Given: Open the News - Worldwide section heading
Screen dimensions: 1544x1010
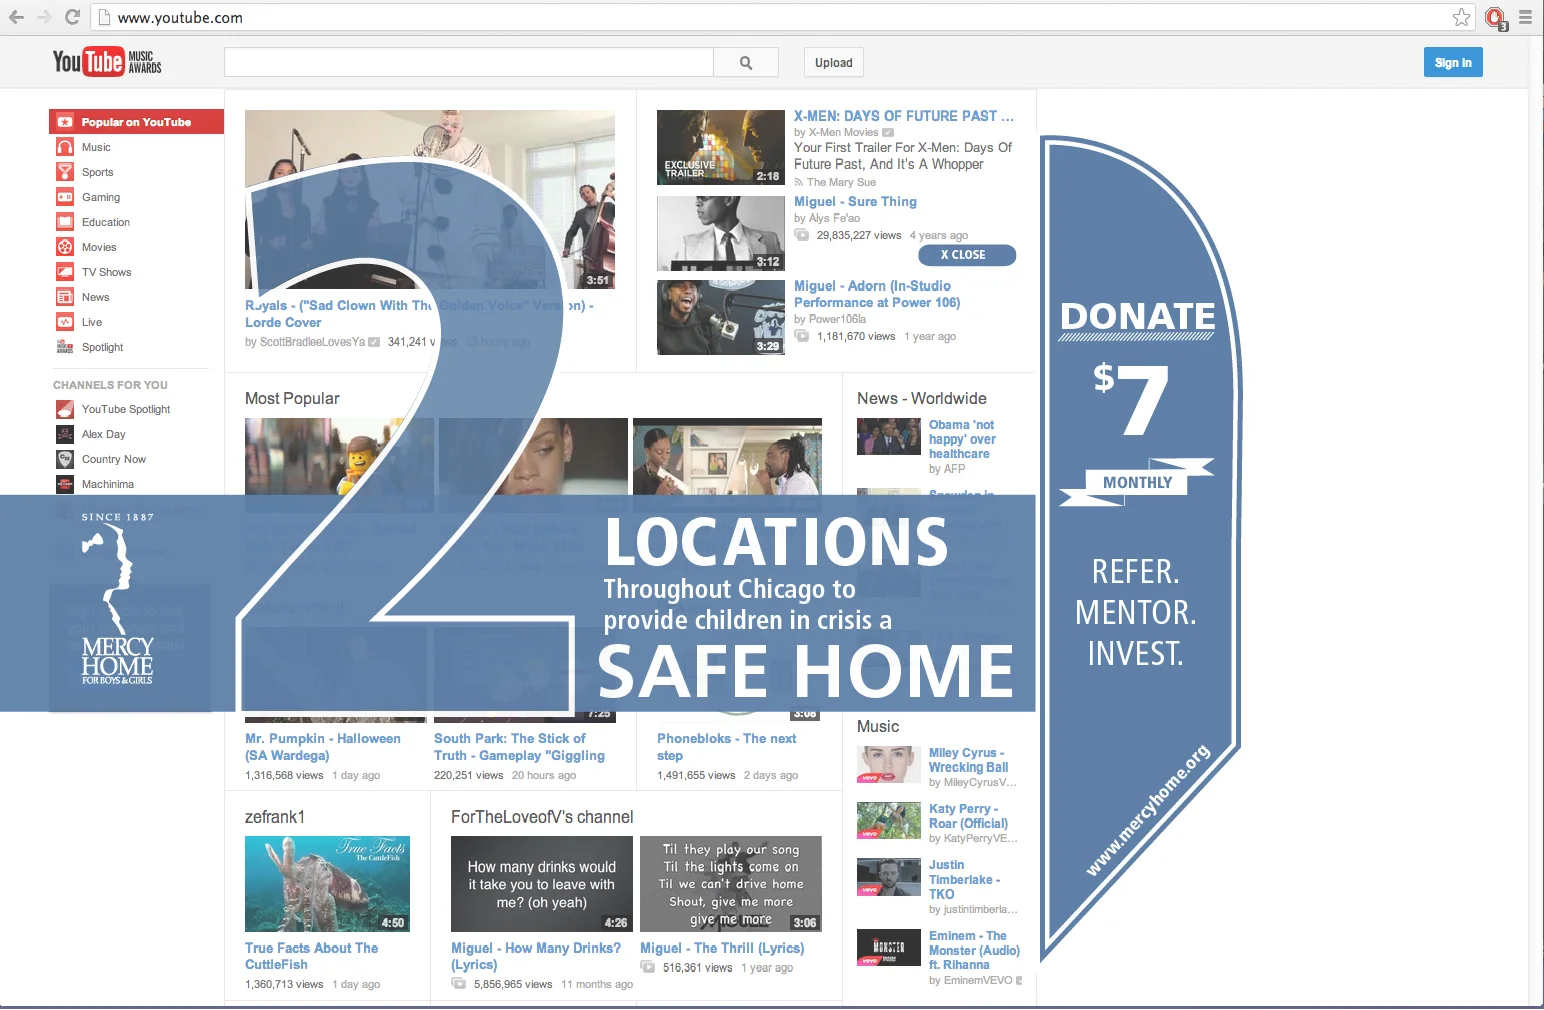Looking at the screenshot, I should tap(922, 398).
